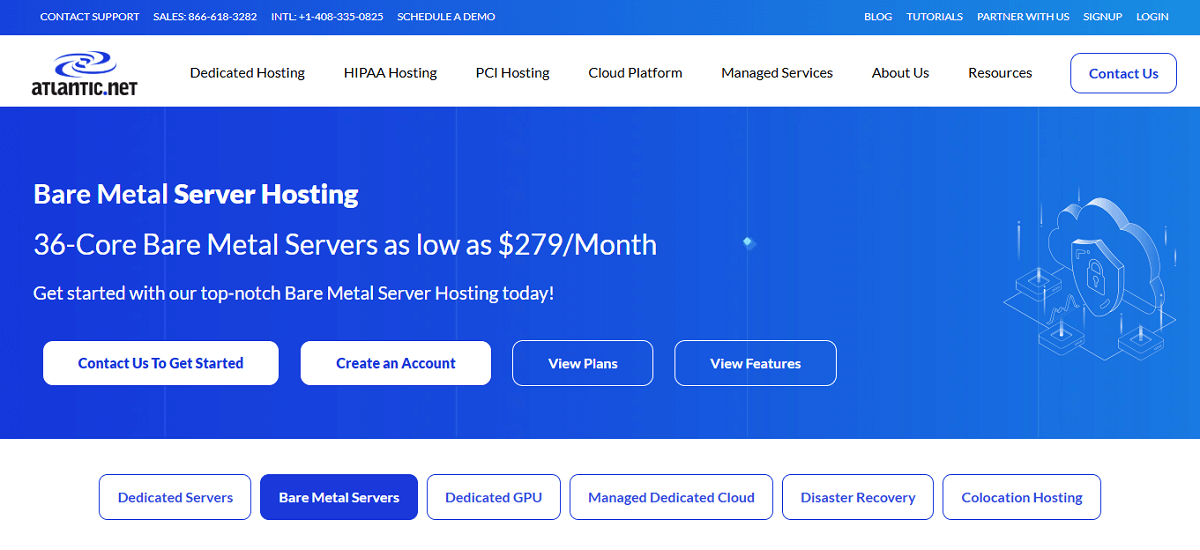Open the PCI Hosting menu
The width and height of the screenshot is (1200, 550).
(513, 73)
